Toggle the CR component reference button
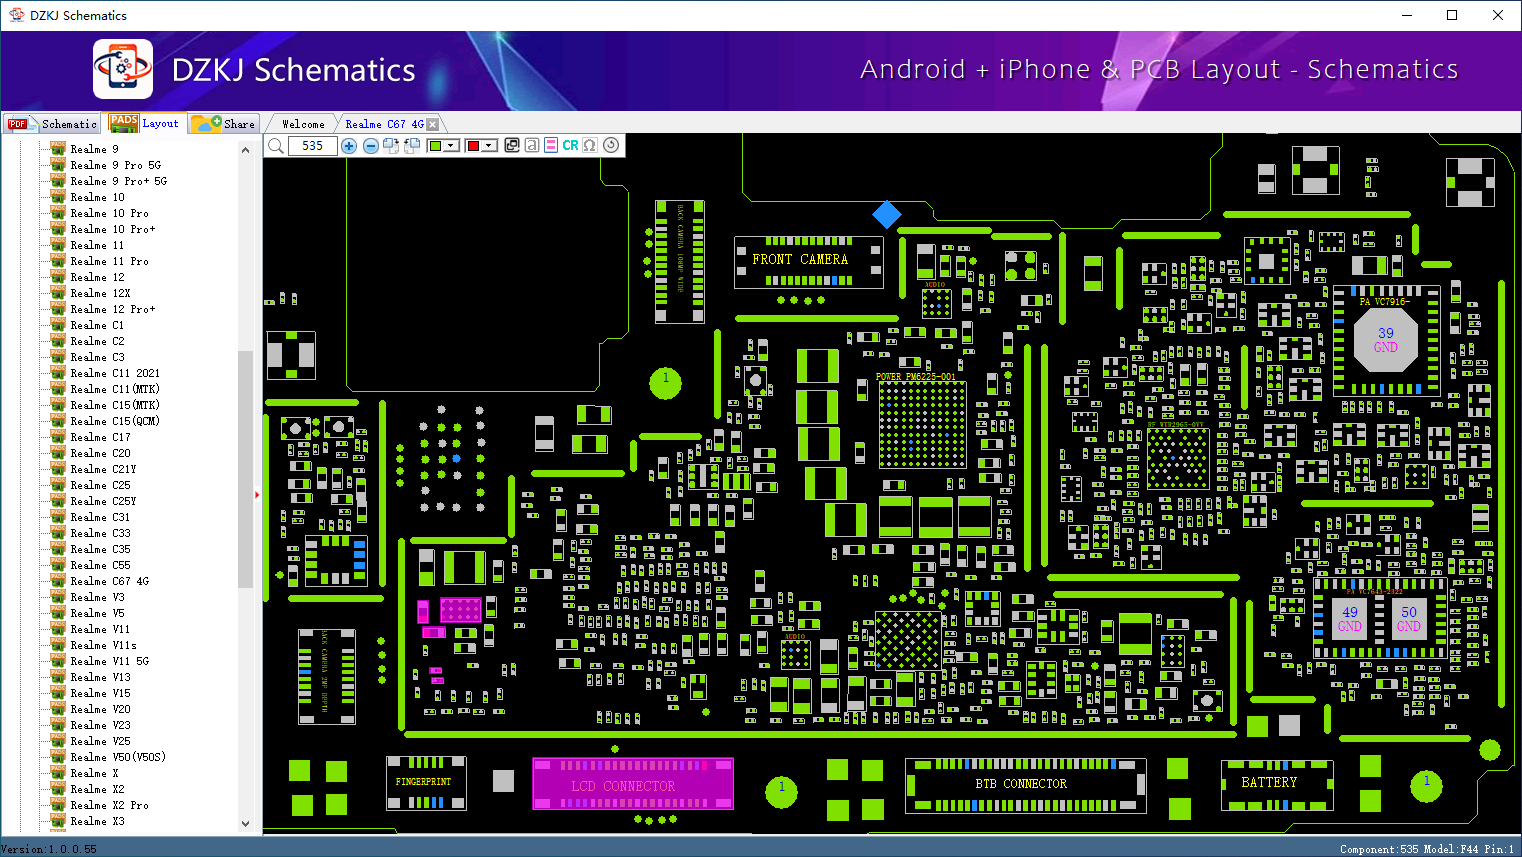 click(x=570, y=145)
